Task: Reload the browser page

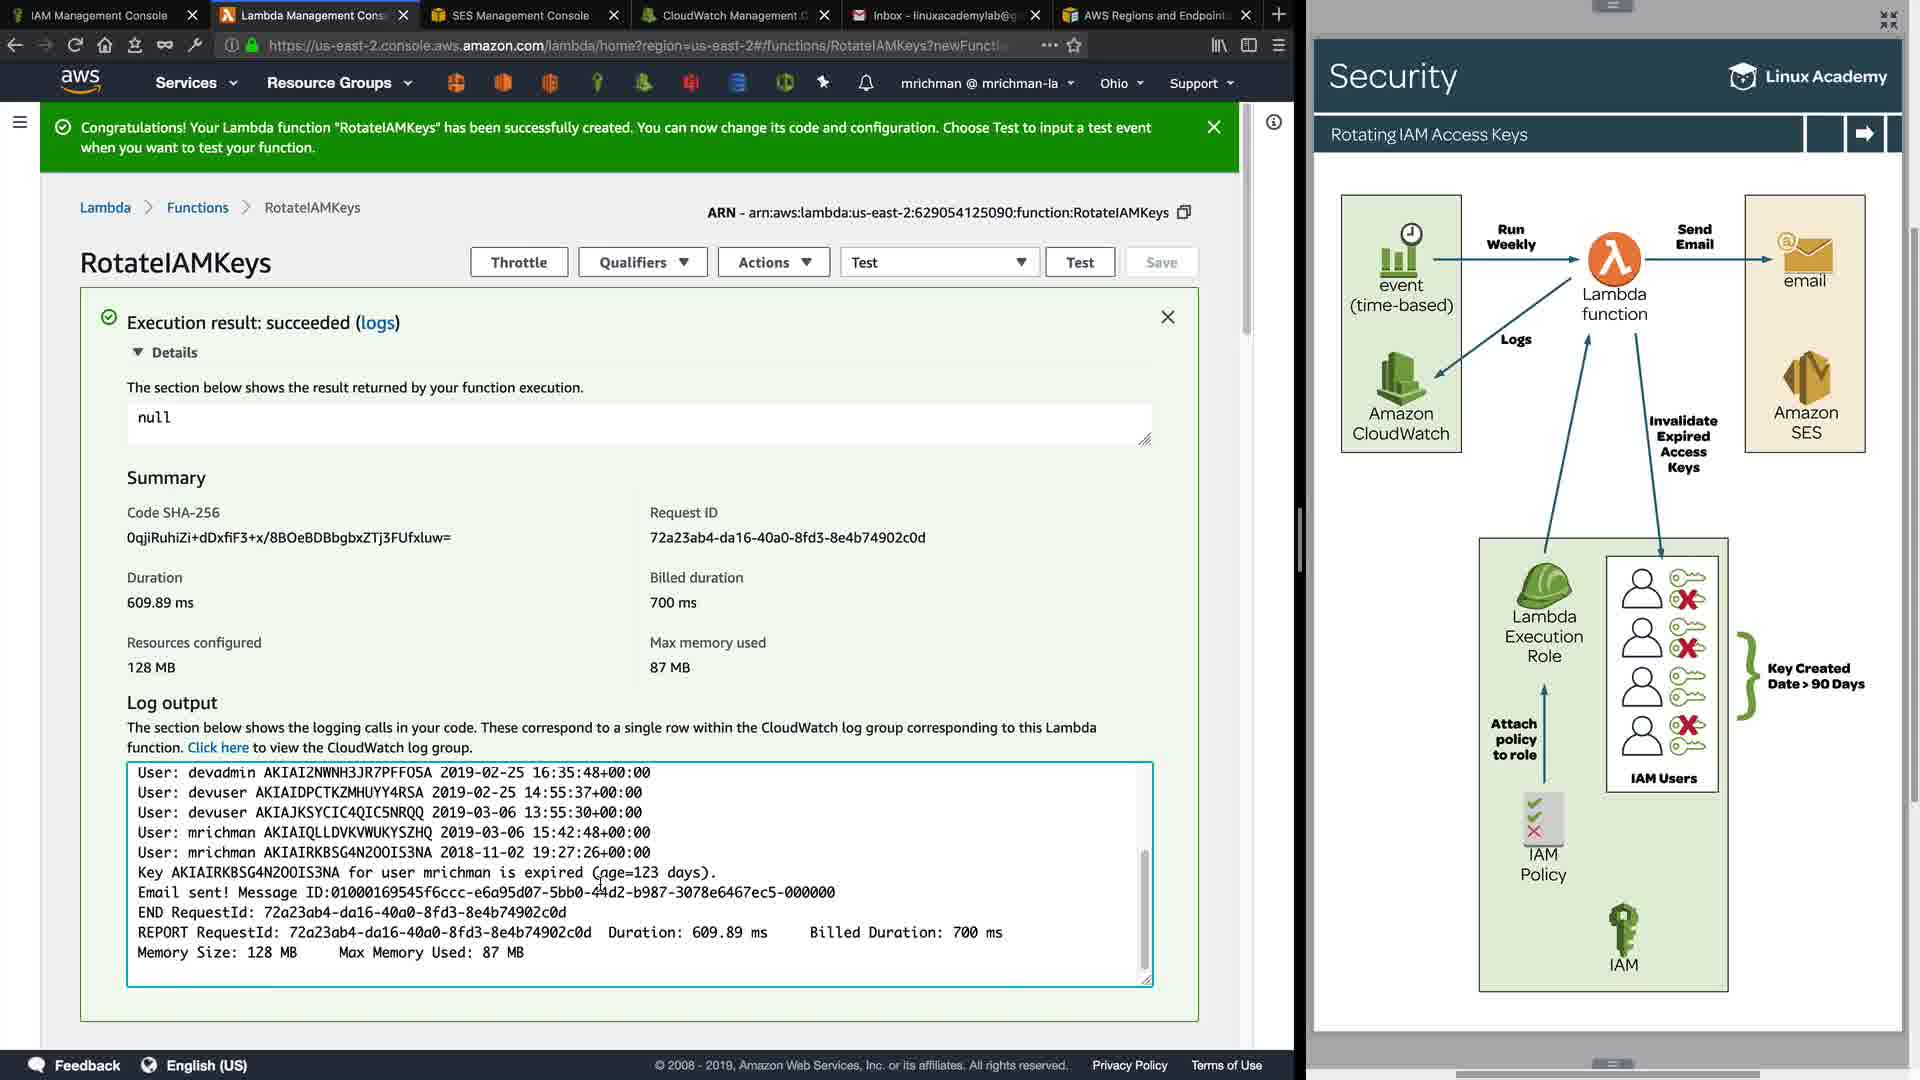Action: pyautogui.click(x=75, y=45)
